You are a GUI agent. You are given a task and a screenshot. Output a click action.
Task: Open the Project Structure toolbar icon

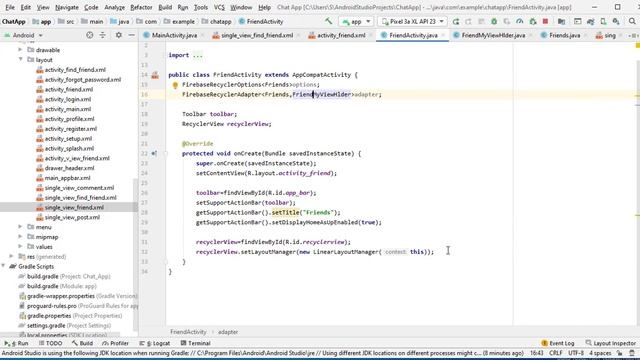tap(561, 21)
